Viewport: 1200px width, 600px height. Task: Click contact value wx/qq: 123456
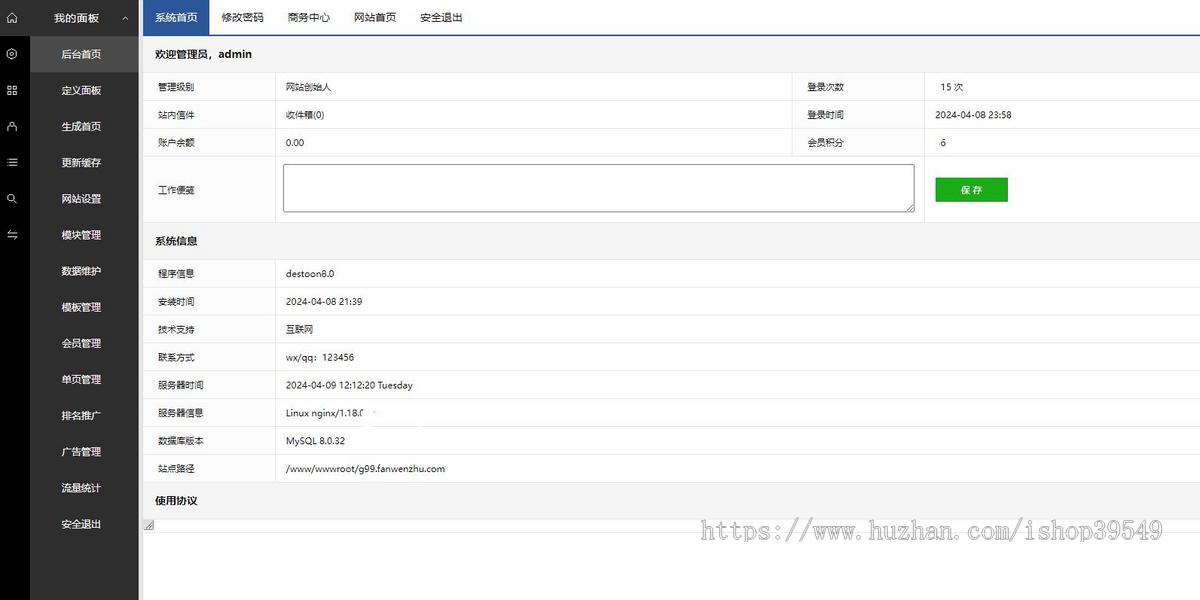pyautogui.click(x=320, y=357)
